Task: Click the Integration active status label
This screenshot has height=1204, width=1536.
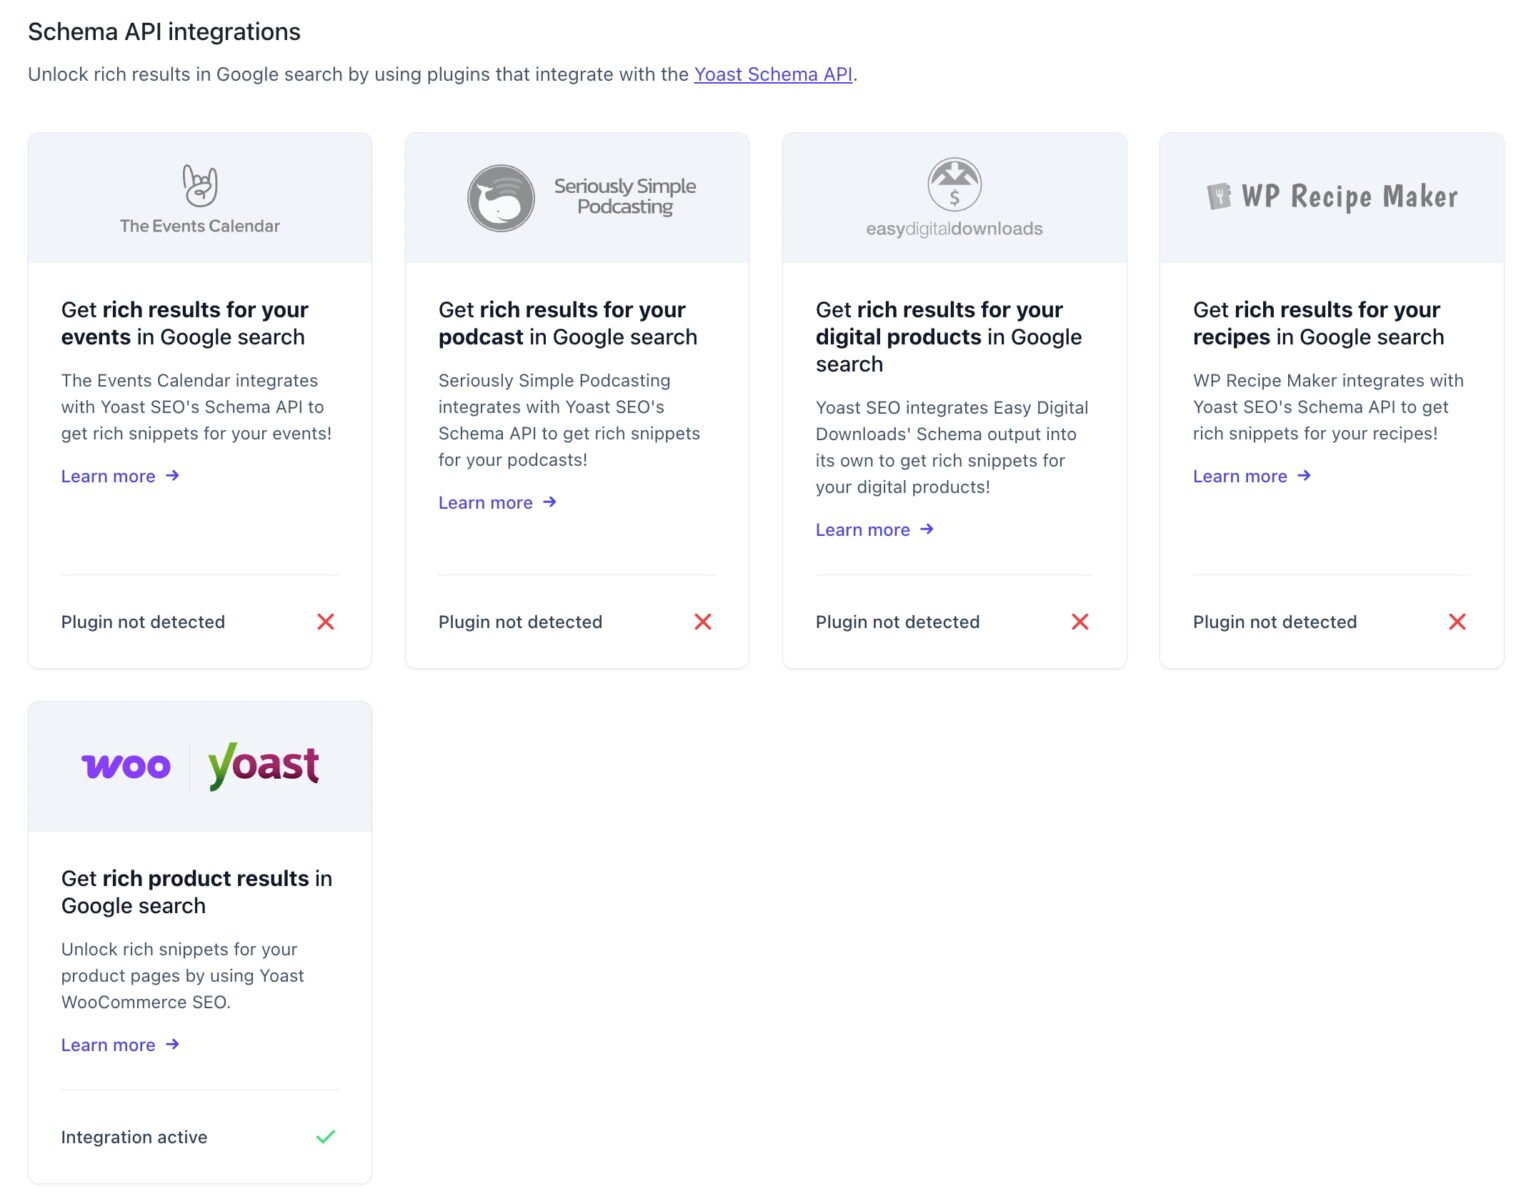Action: [134, 1137]
